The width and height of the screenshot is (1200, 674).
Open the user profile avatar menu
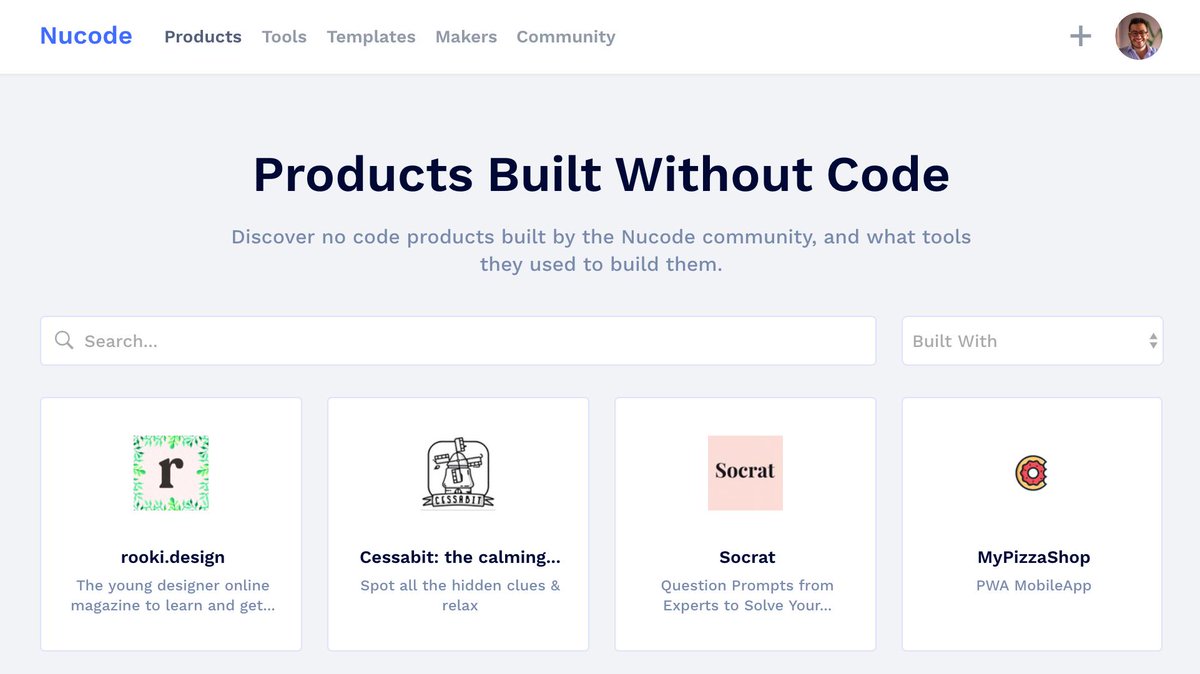tap(1139, 36)
